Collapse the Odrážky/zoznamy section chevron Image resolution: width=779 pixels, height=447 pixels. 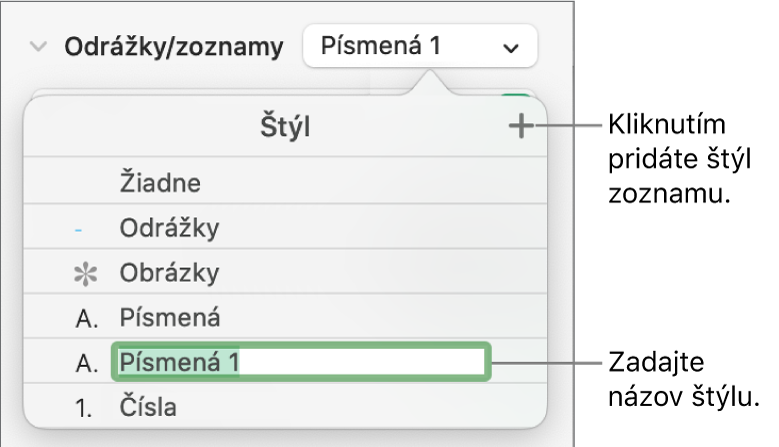pos(39,46)
